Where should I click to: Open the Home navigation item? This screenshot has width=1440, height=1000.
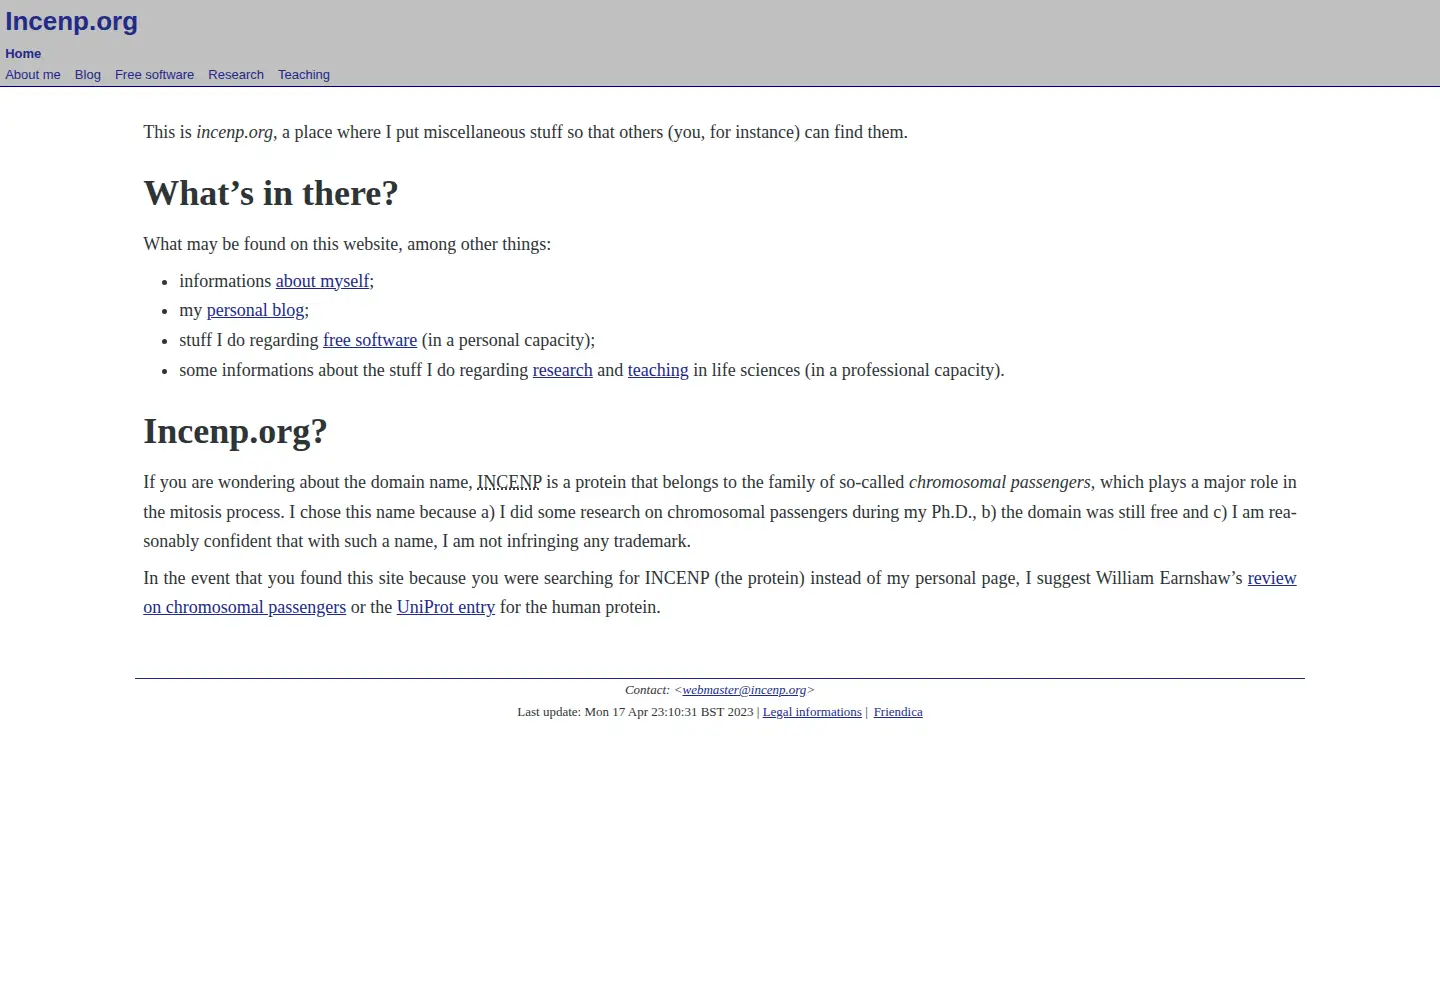point(23,54)
